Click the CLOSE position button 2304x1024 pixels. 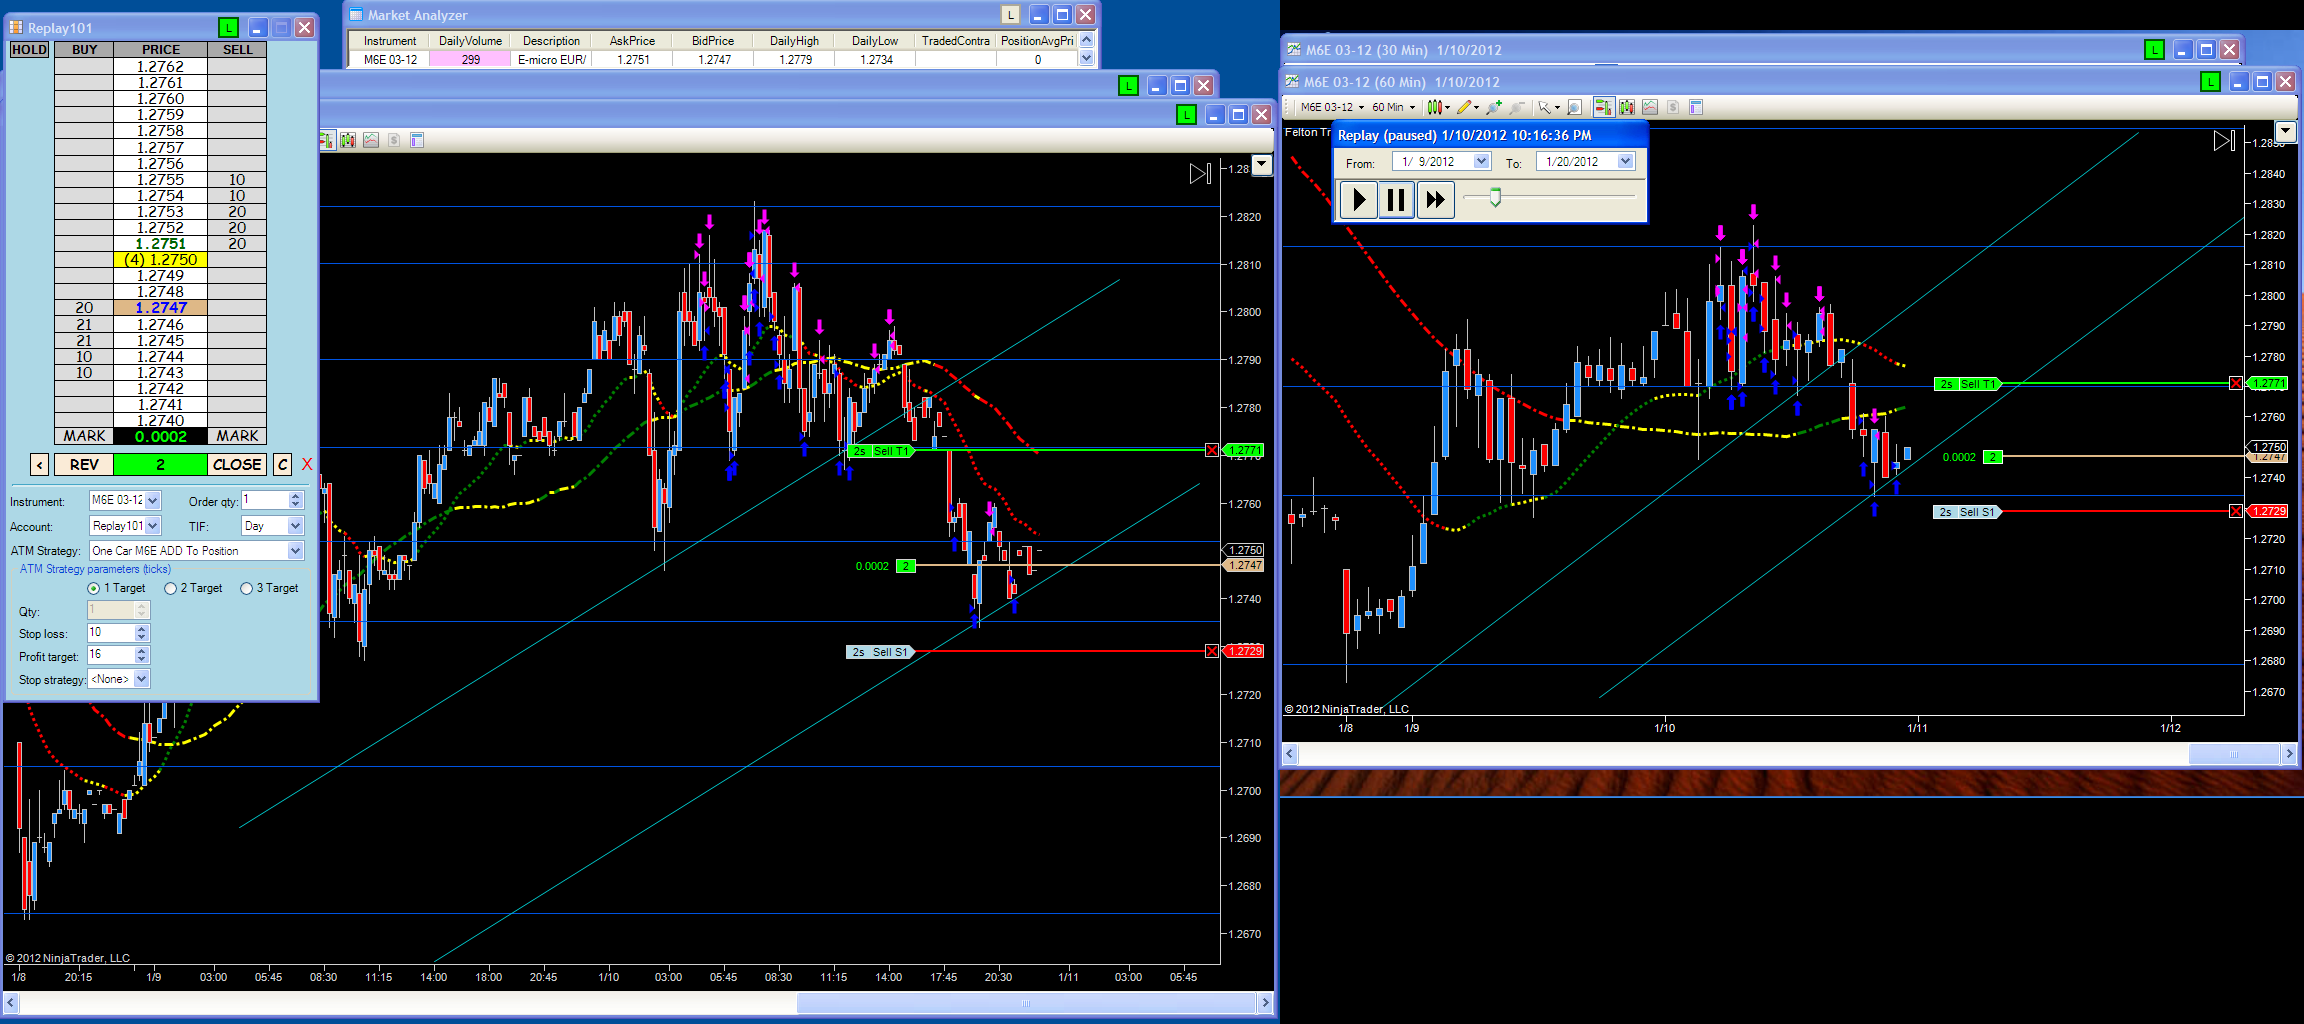click(x=237, y=464)
